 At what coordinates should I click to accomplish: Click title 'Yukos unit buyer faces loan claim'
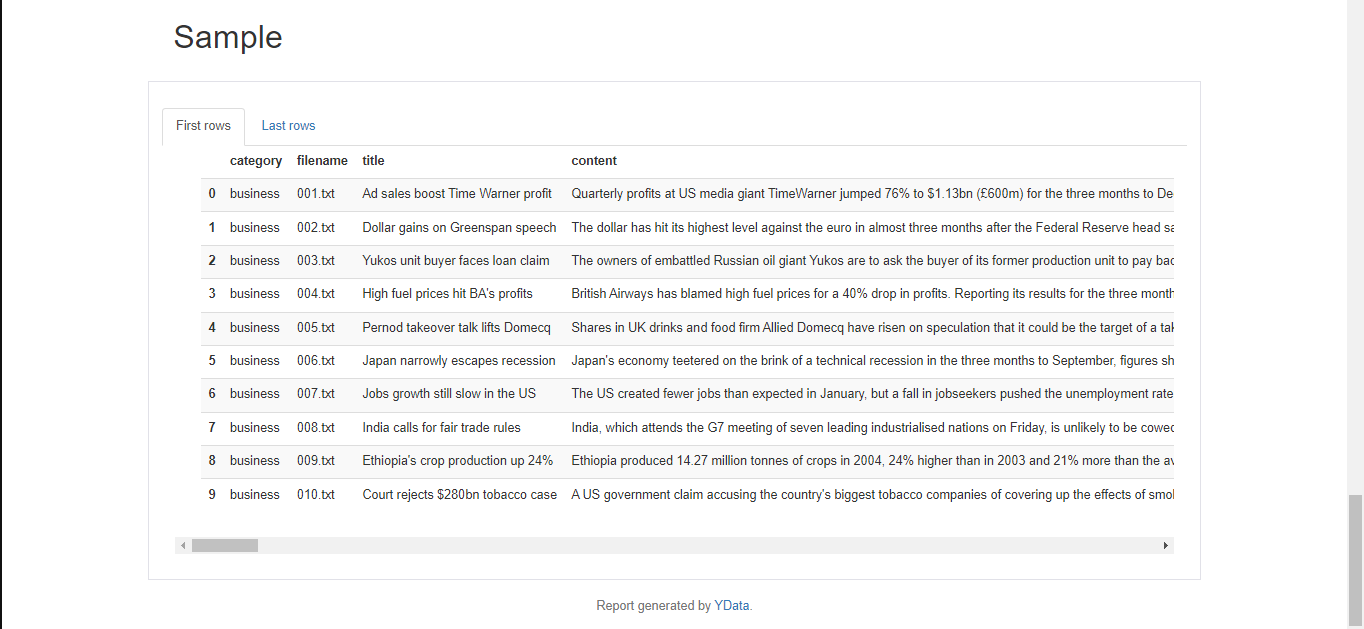click(456, 261)
